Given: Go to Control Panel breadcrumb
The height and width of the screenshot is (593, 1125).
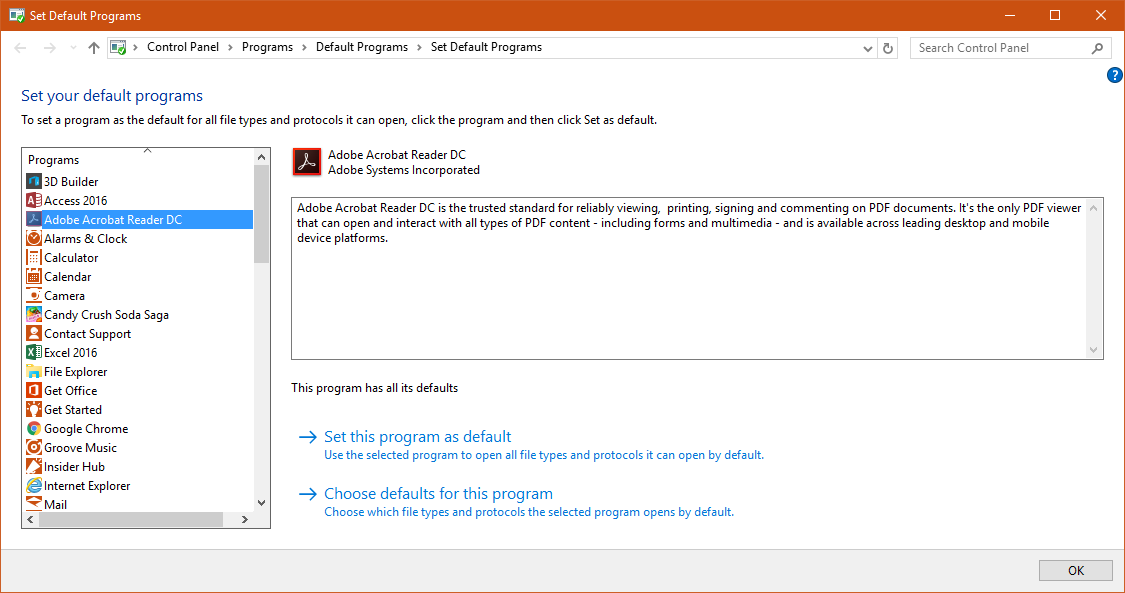Looking at the screenshot, I should pyautogui.click(x=183, y=47).
